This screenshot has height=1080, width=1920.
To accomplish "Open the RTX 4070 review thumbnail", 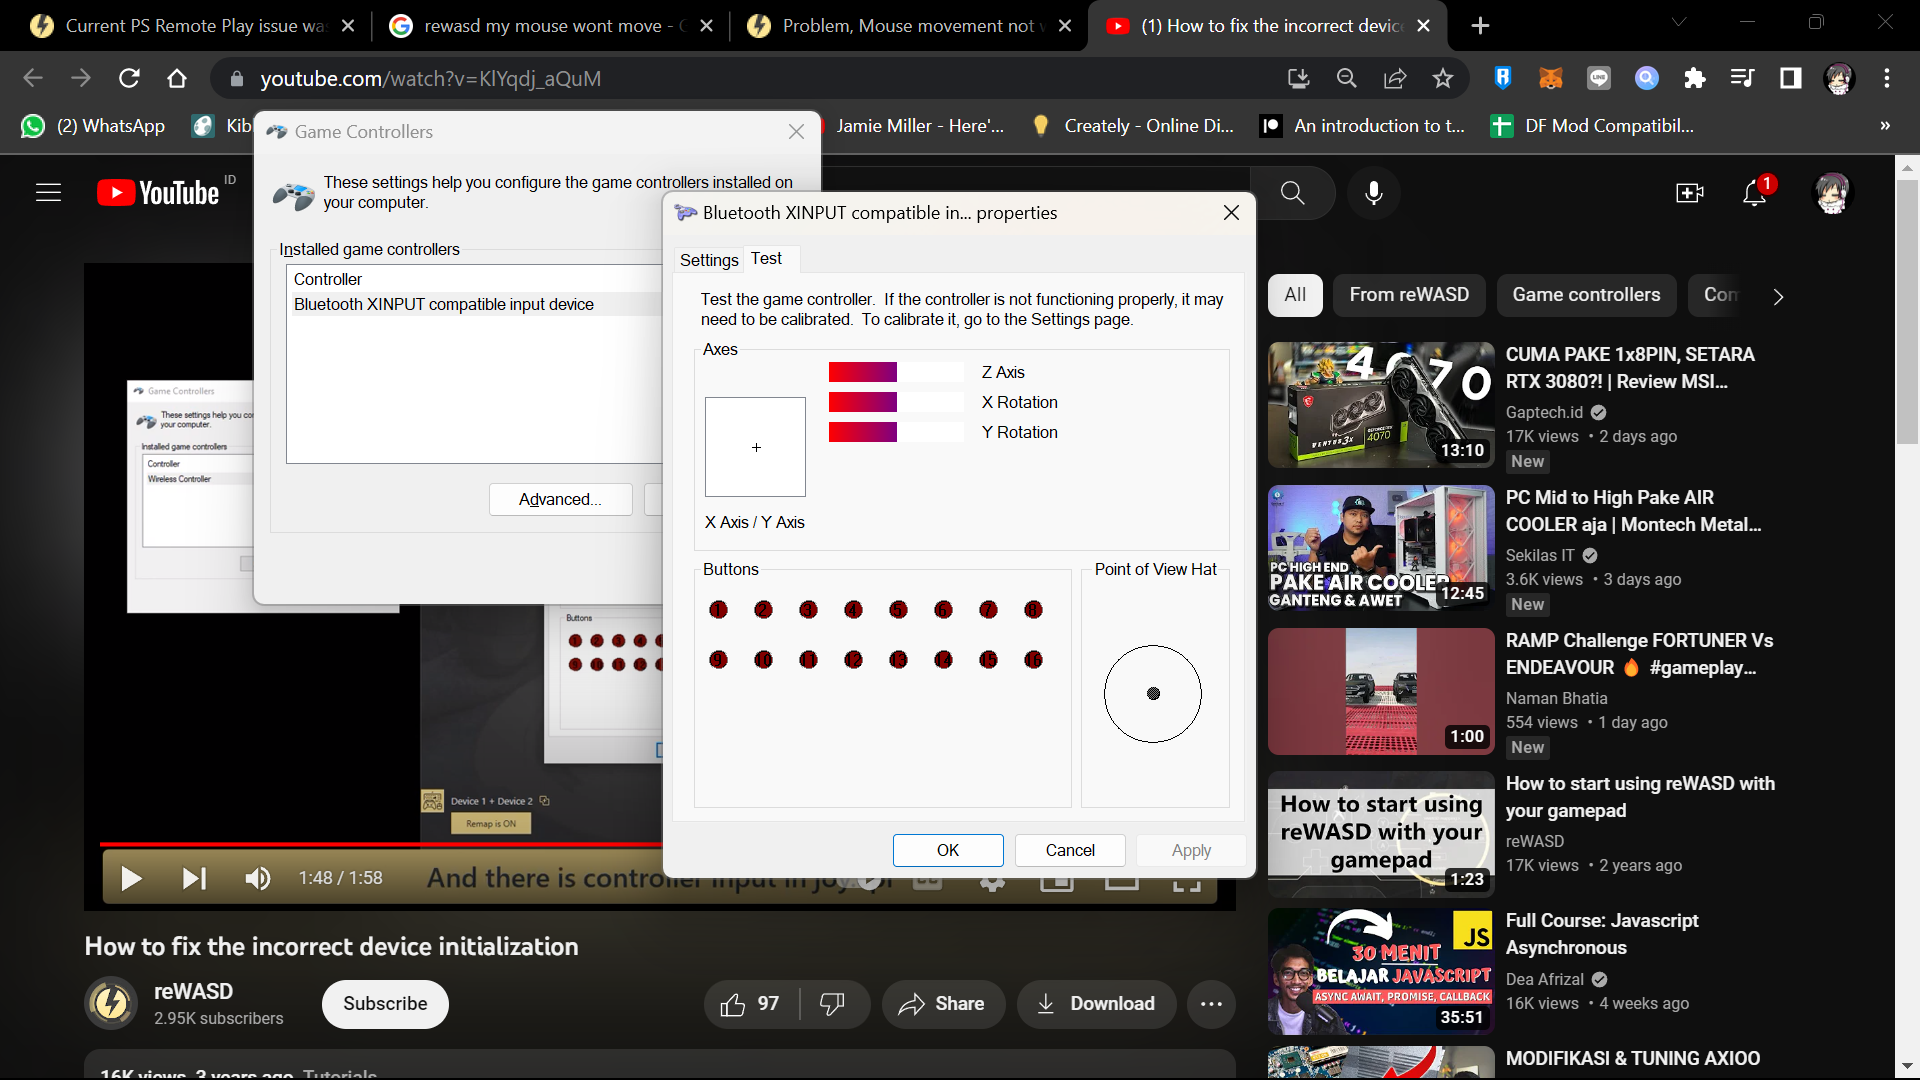I will coord(1380,405).
